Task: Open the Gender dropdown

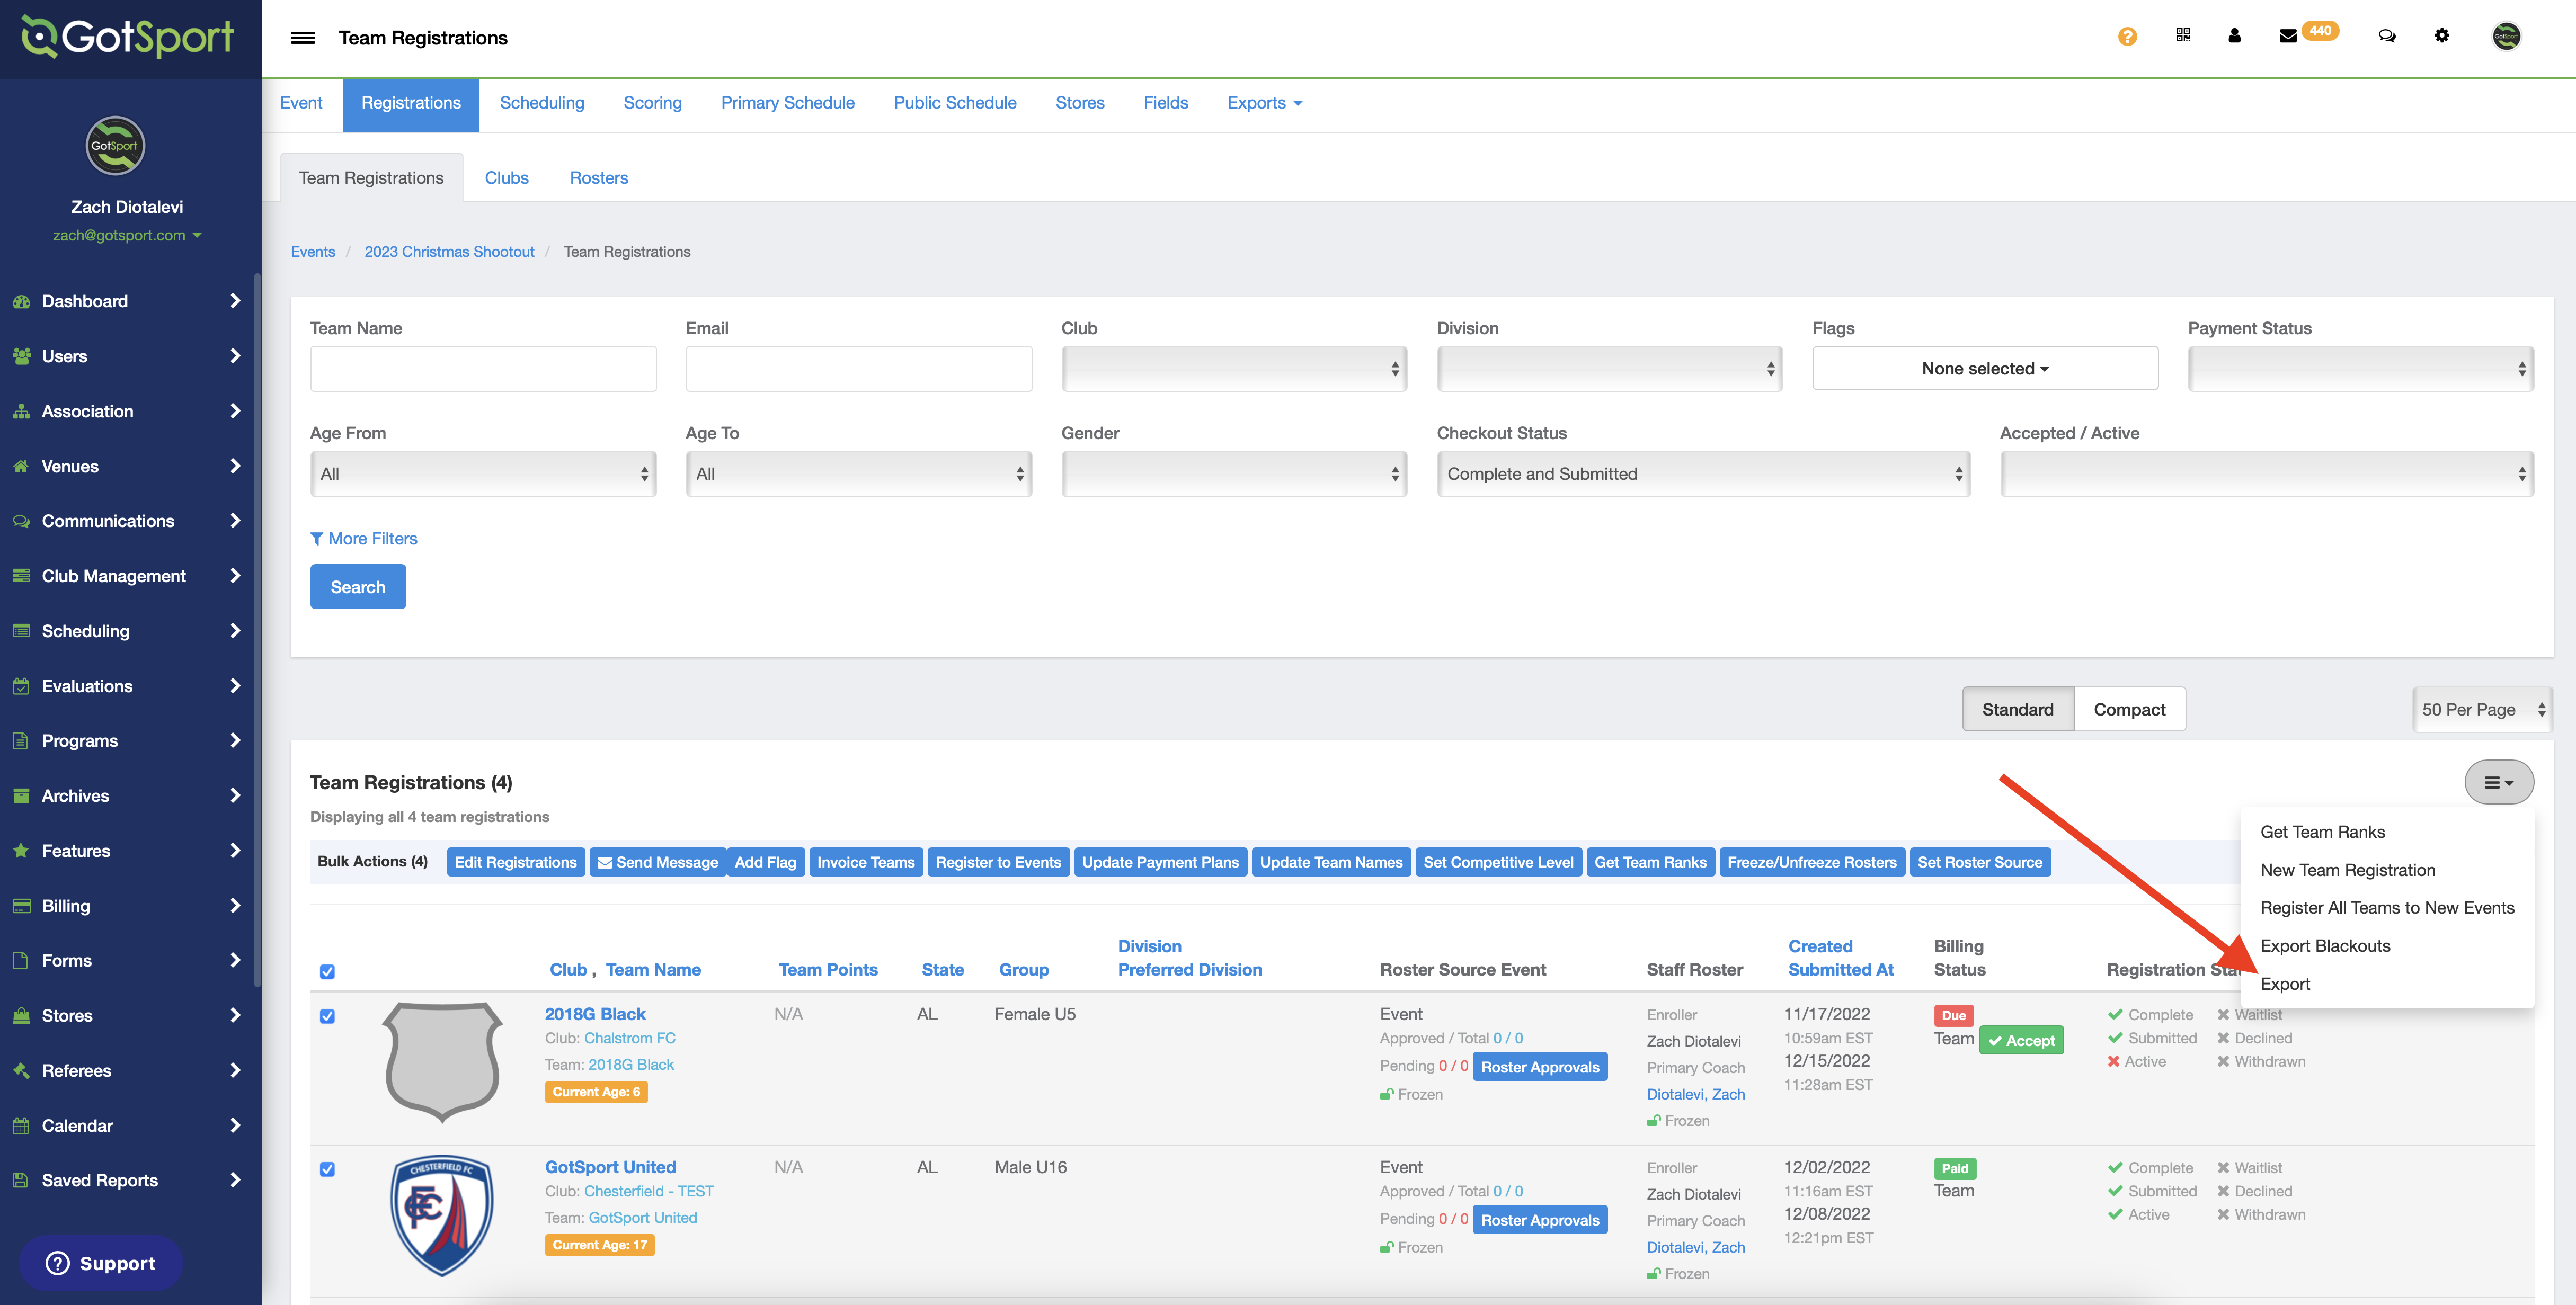Action: pyautogui.click(x=1233, y=474)
